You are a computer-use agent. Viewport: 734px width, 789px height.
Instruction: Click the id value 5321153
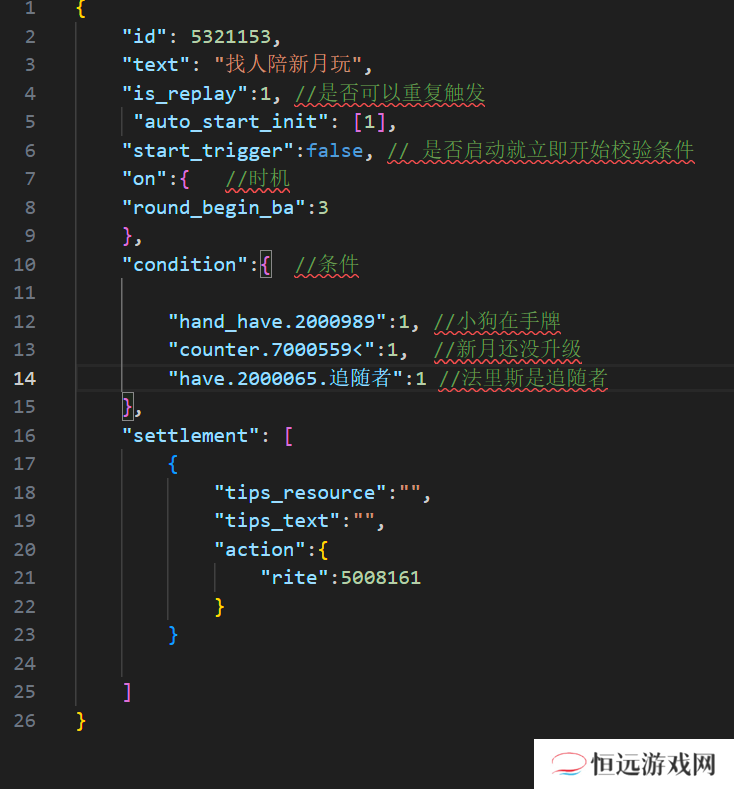tap(230, 37)
